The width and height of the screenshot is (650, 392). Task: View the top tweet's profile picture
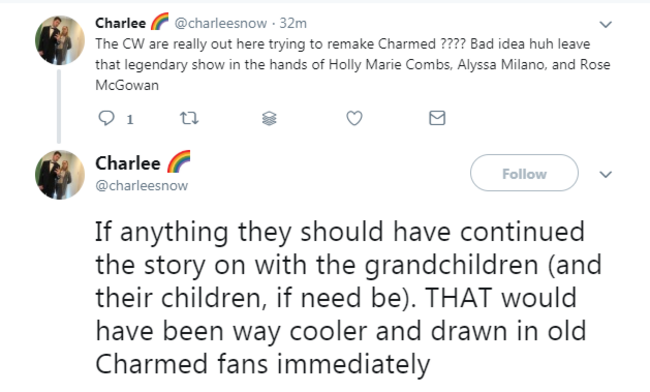tap(60, 40)
